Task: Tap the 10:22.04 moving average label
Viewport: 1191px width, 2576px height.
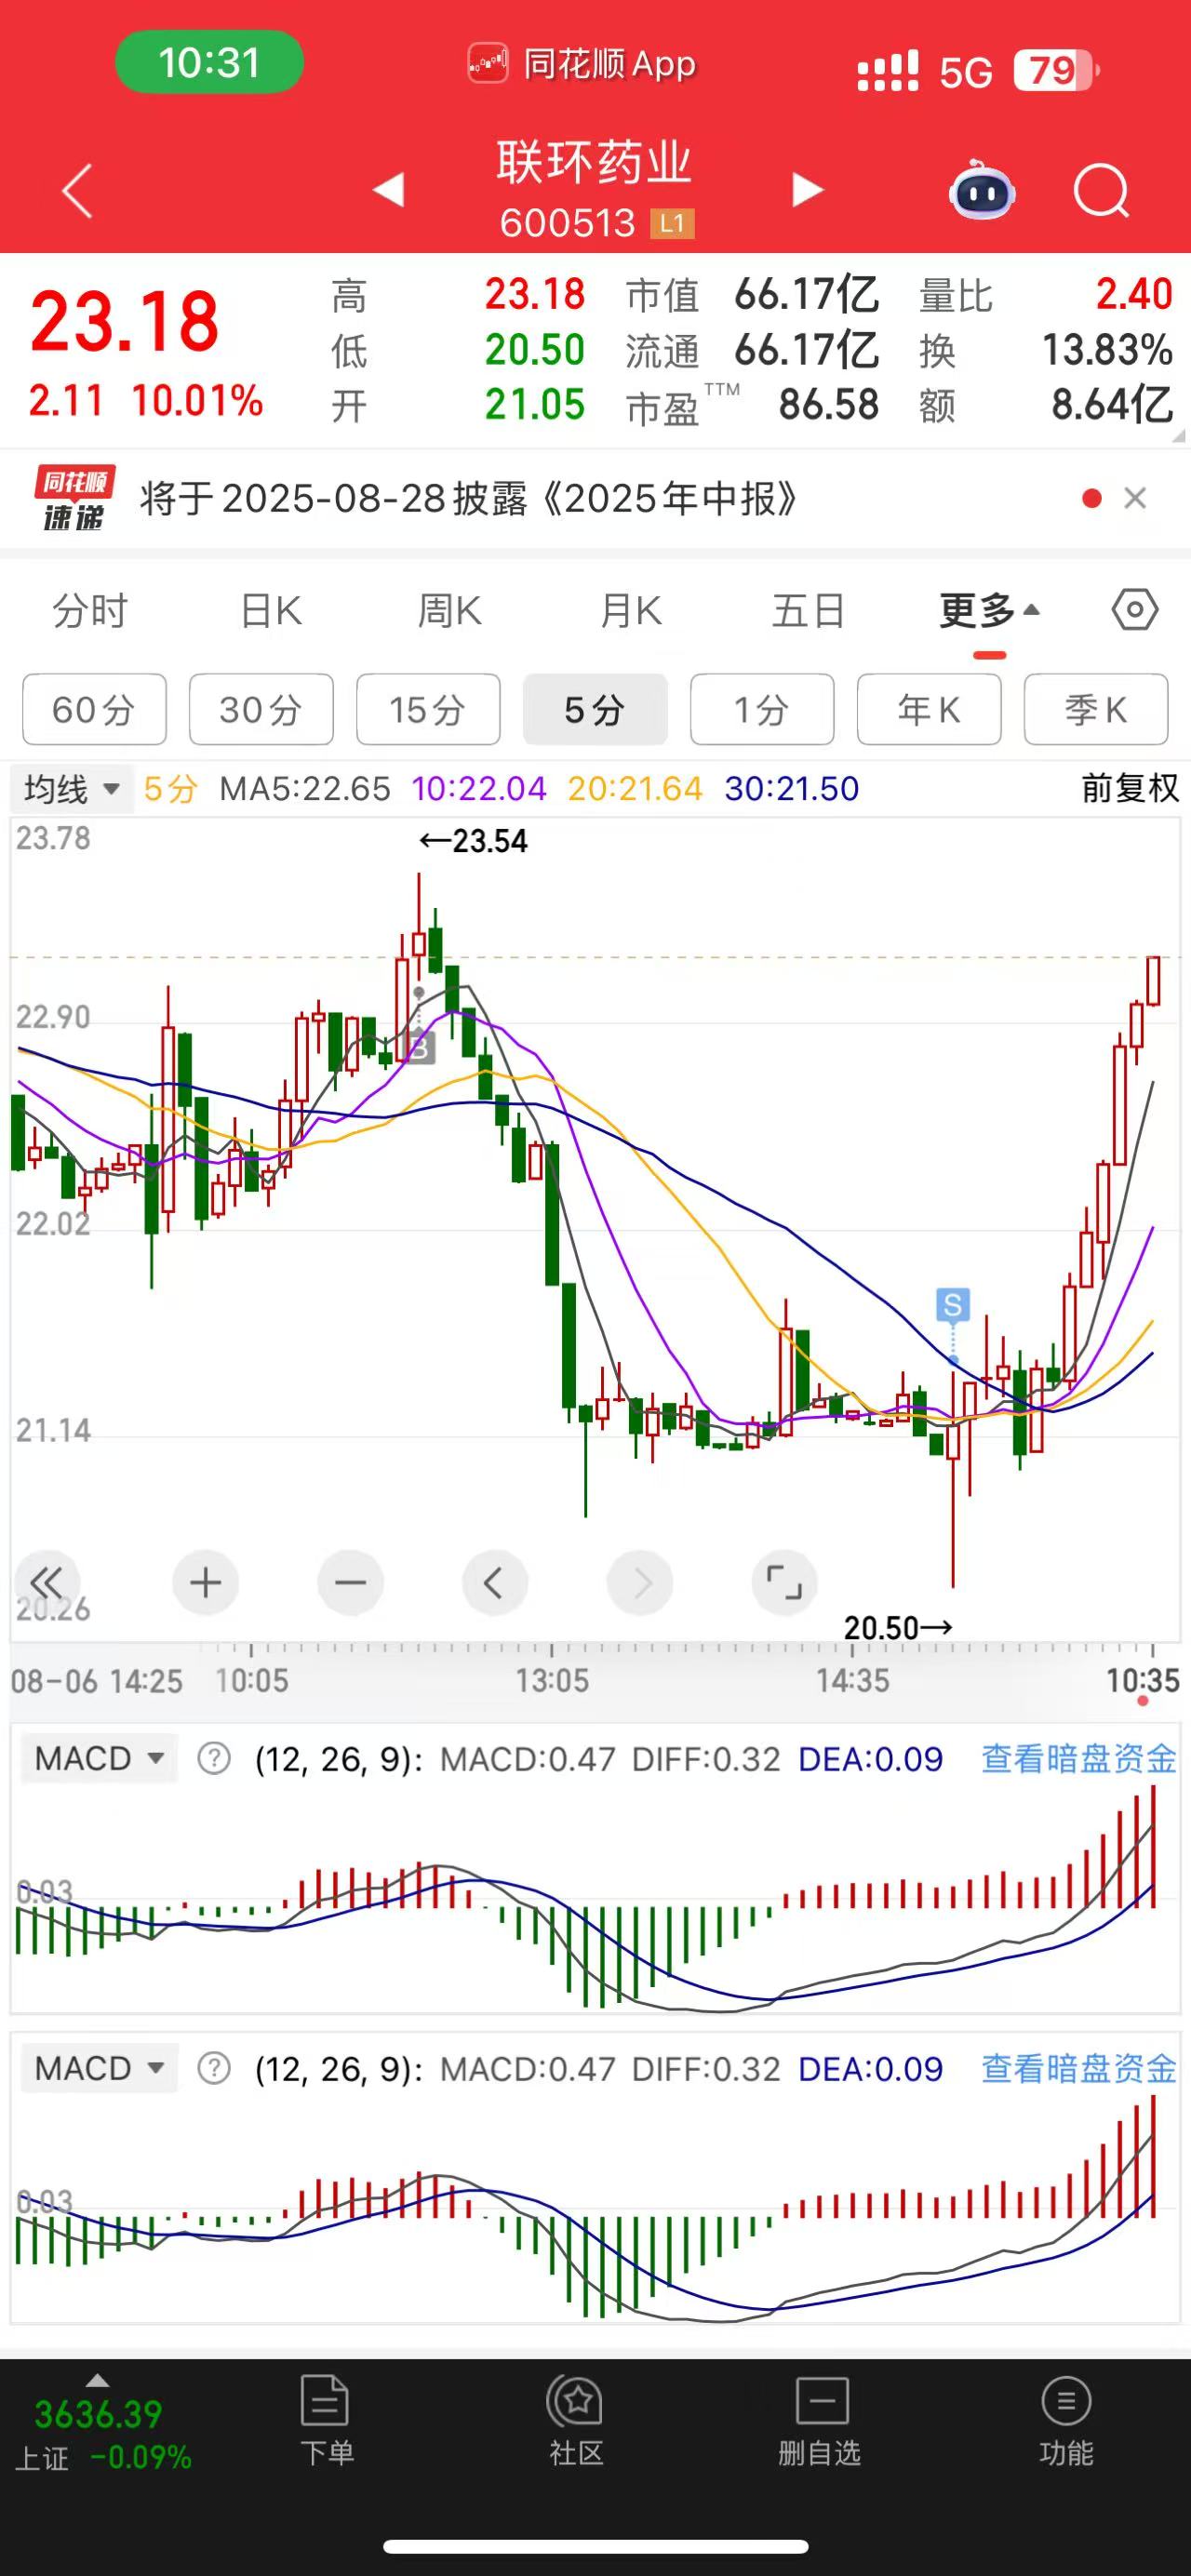Action: (x=479, y=789)
